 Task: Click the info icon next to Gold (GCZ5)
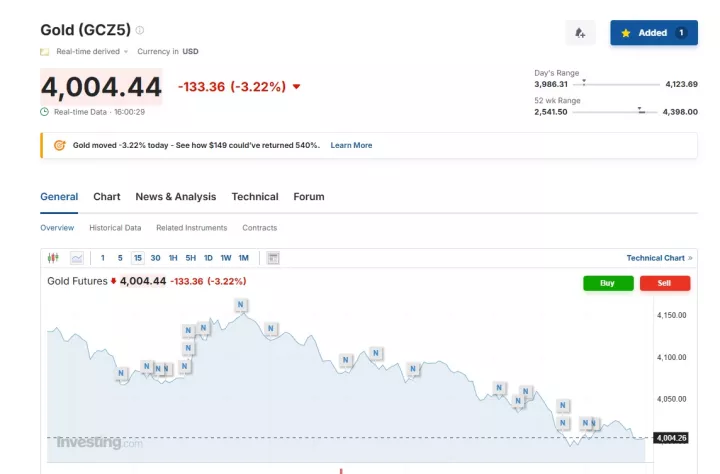pos(140,30)
